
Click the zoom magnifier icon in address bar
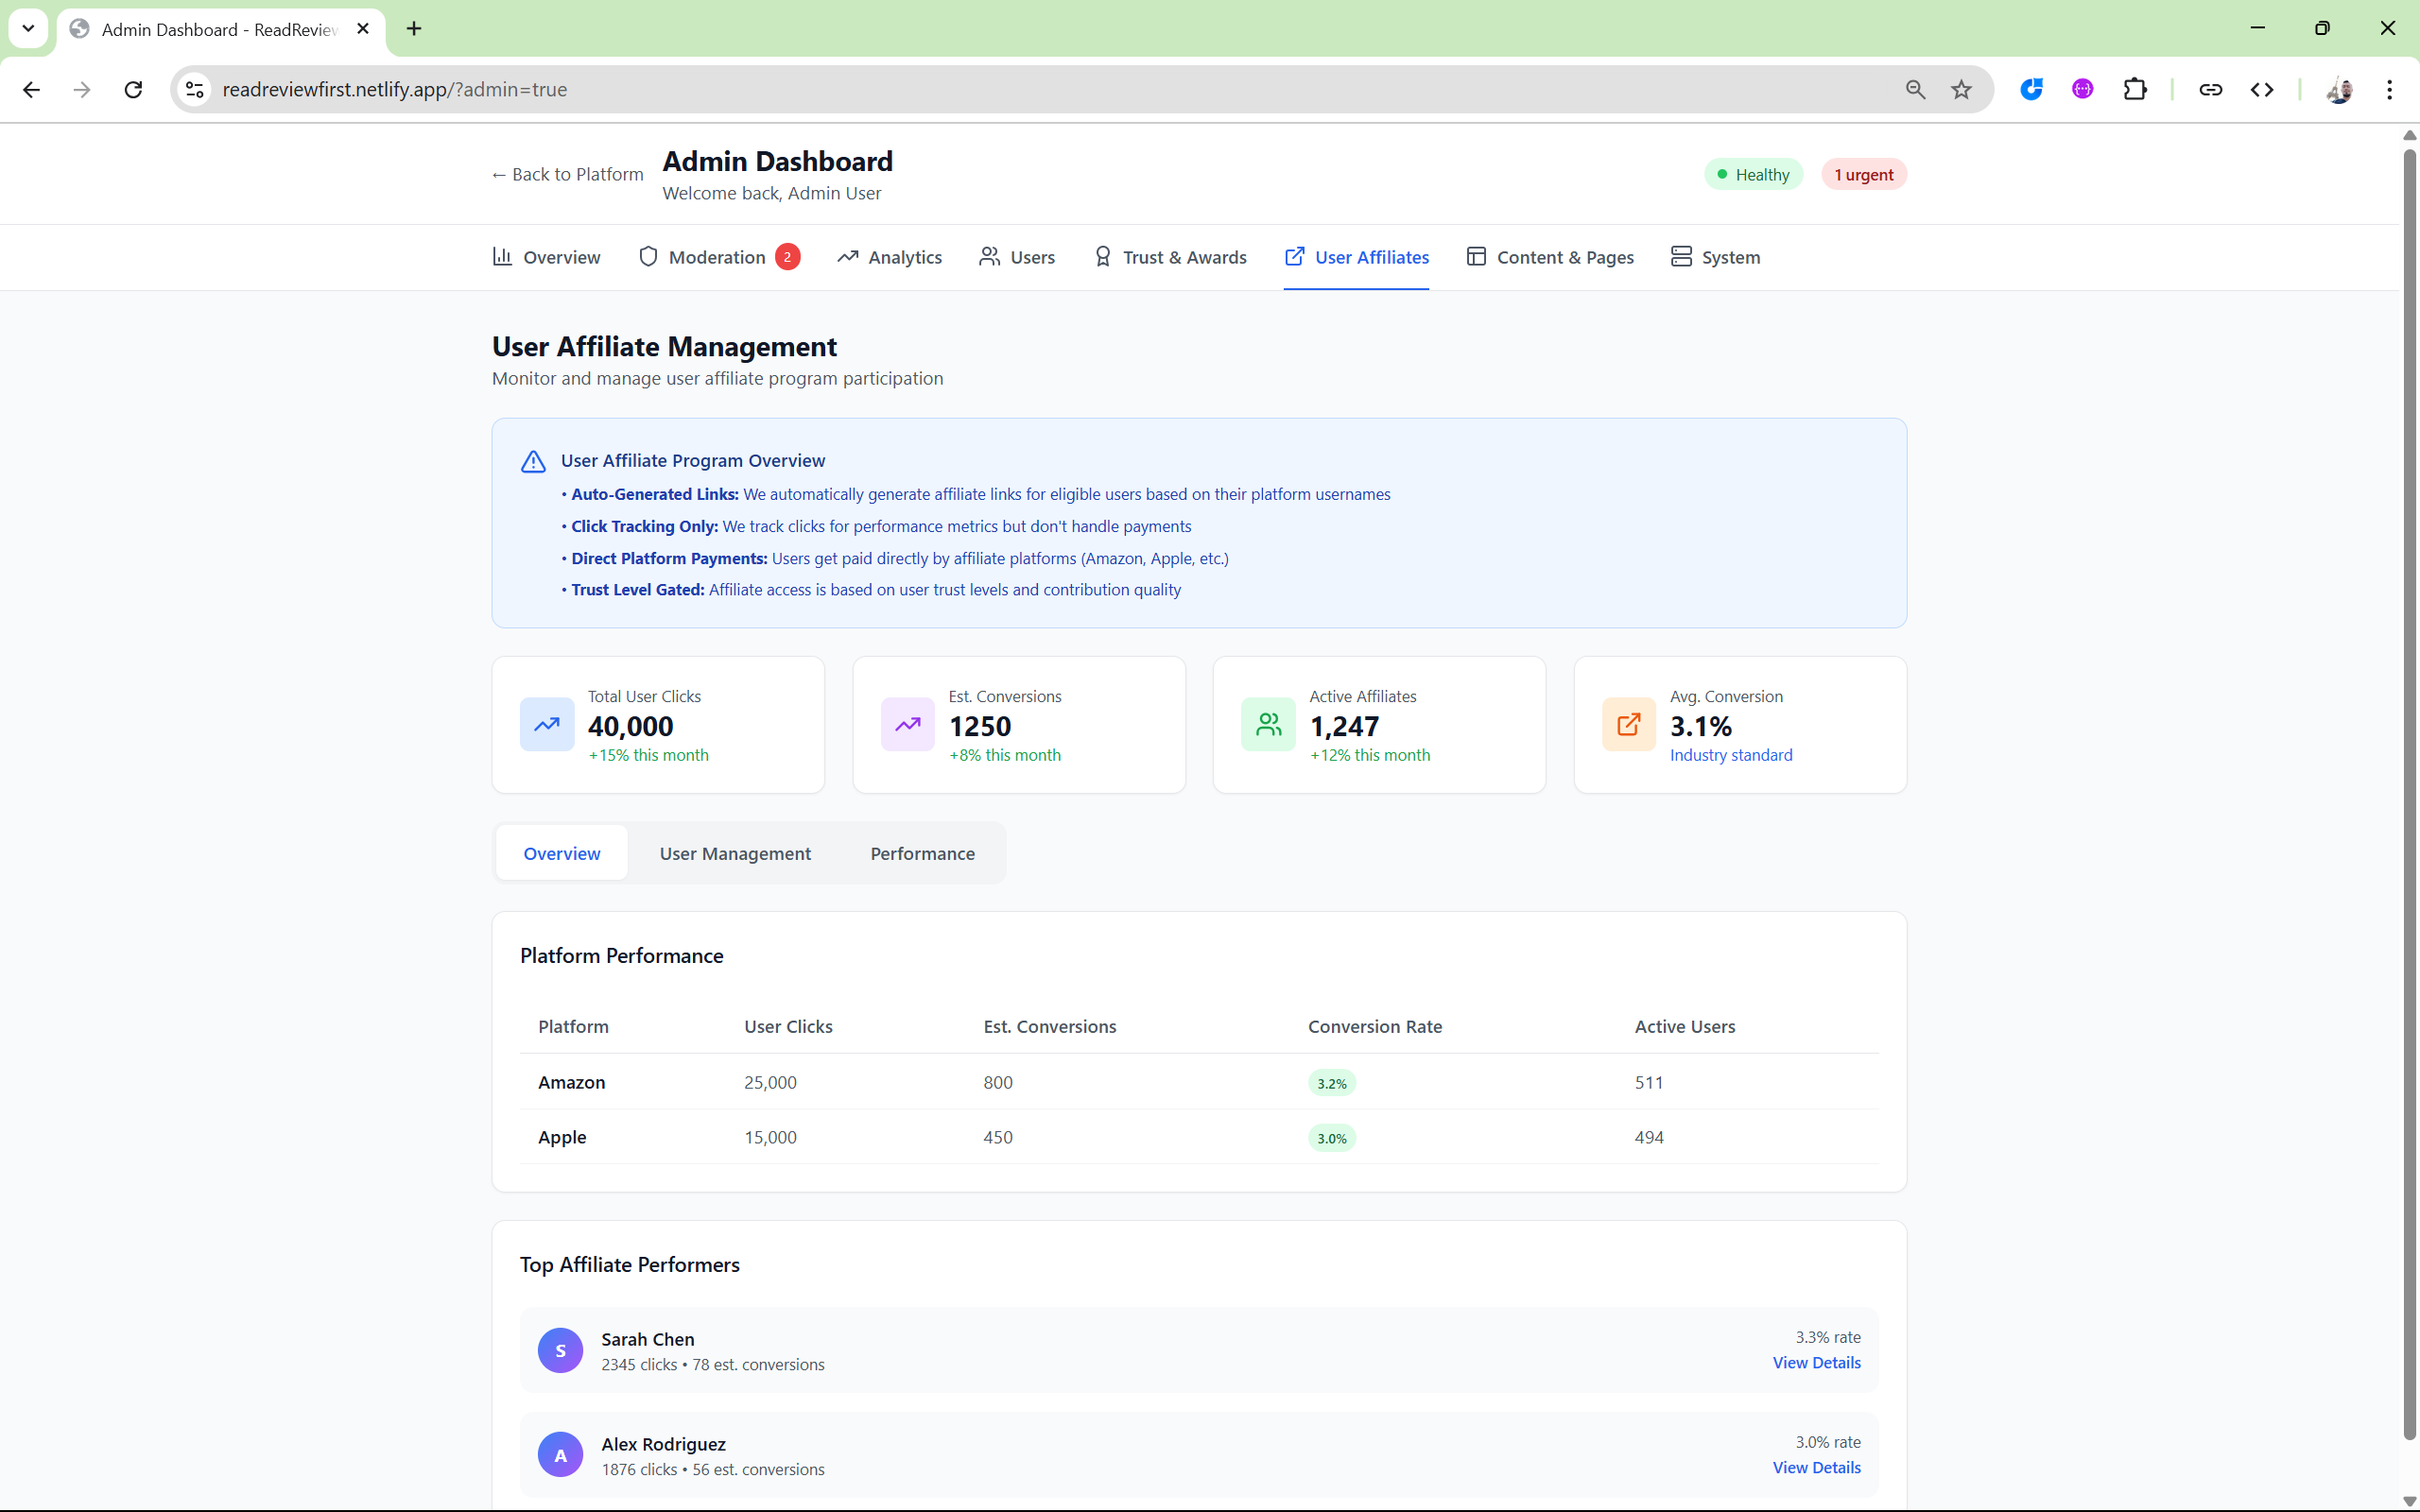coord(1915,90)
